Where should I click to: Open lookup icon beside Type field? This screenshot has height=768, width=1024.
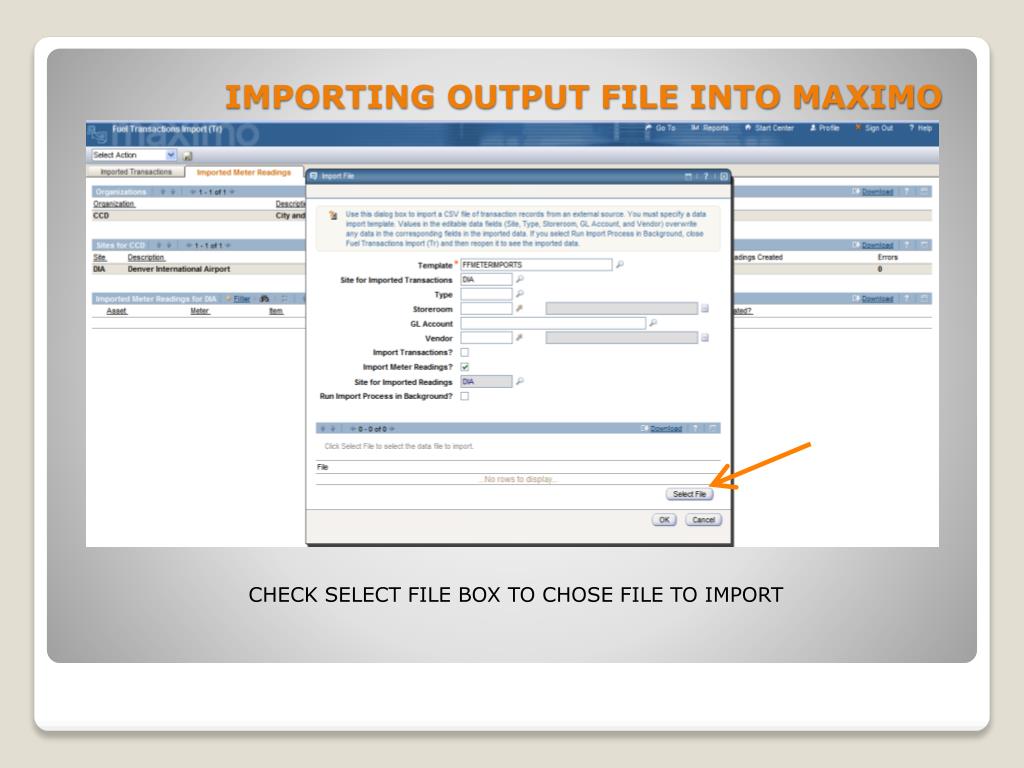(x=520, y=294)
